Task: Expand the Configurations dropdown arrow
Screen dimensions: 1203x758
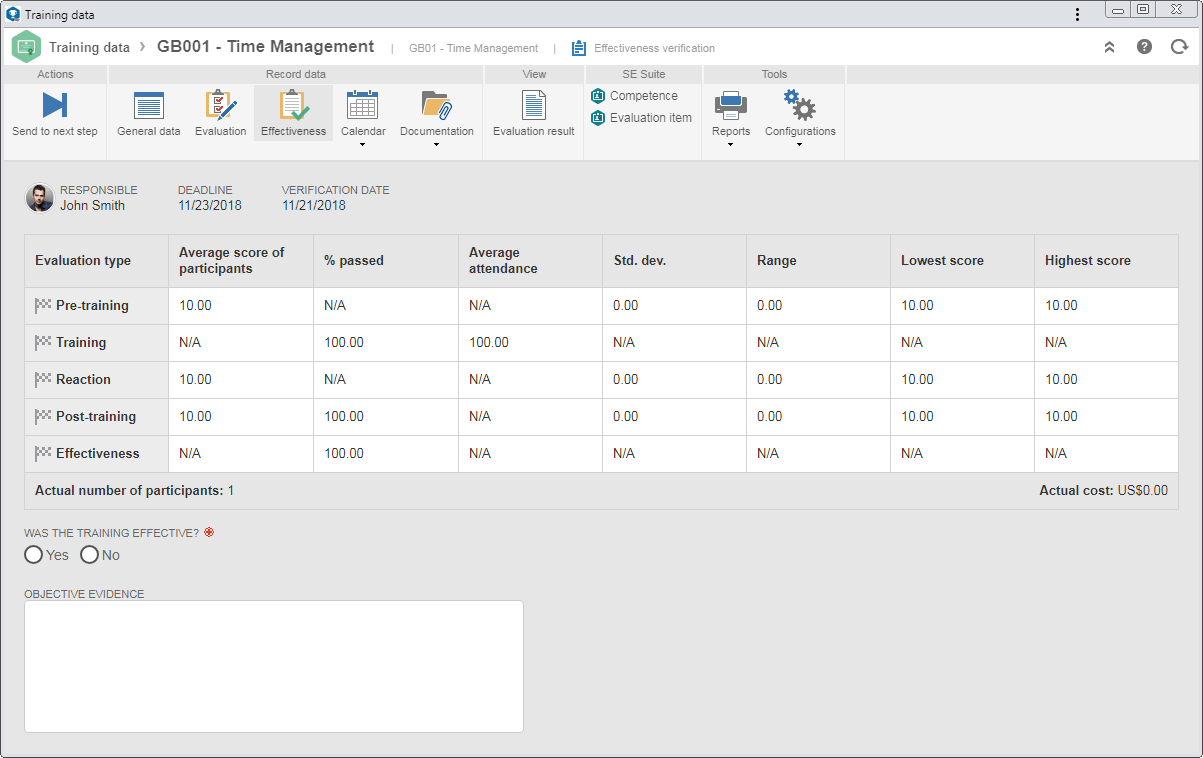Action: (800, 145)
